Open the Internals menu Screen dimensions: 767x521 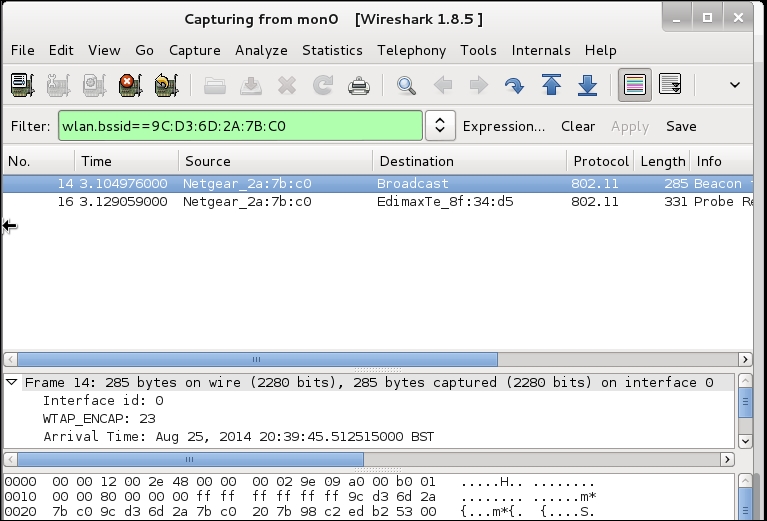(x=541, y=50)
